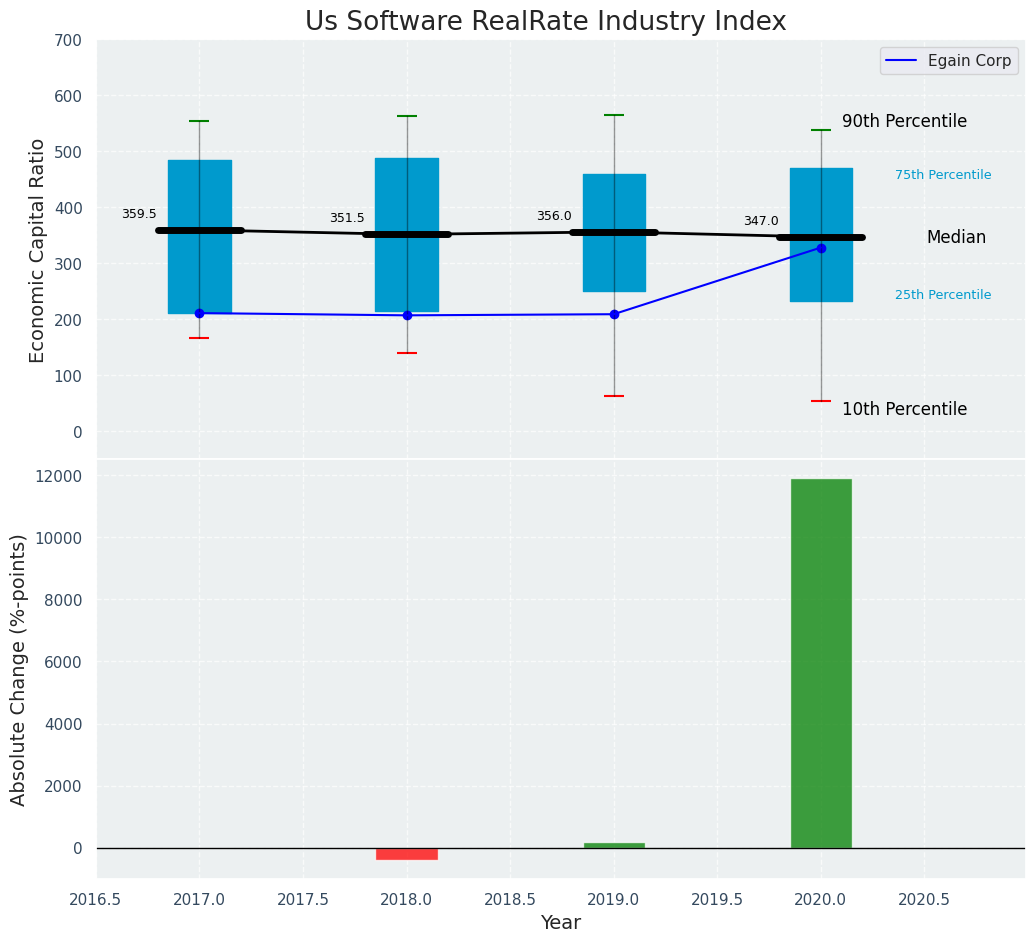Select the Egain Corp 2017 data point
The image size is (1035, 942).
[x=199, y=313]
